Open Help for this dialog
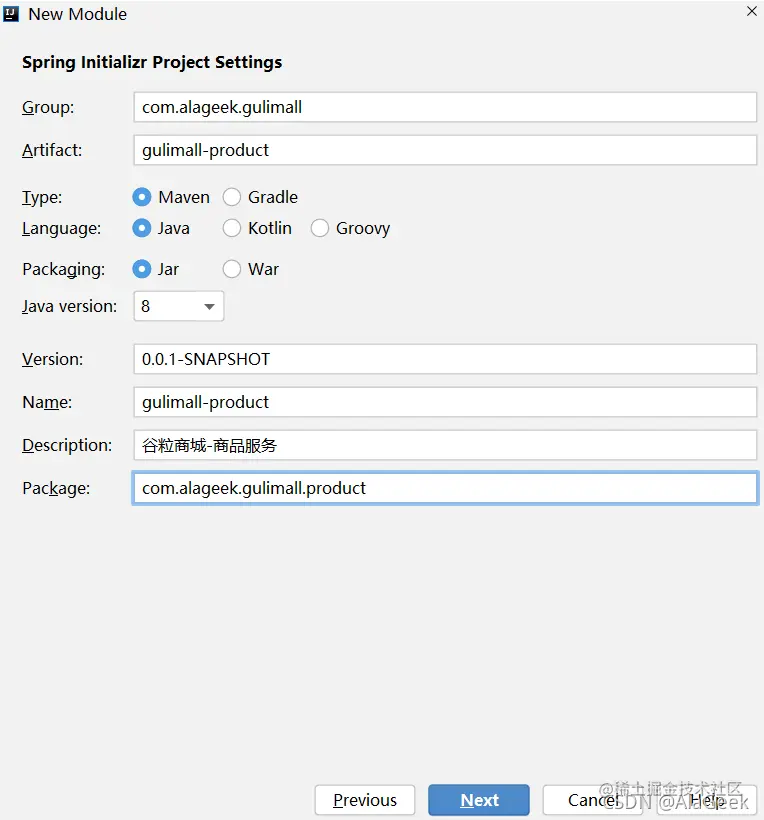 pos(707,800)
